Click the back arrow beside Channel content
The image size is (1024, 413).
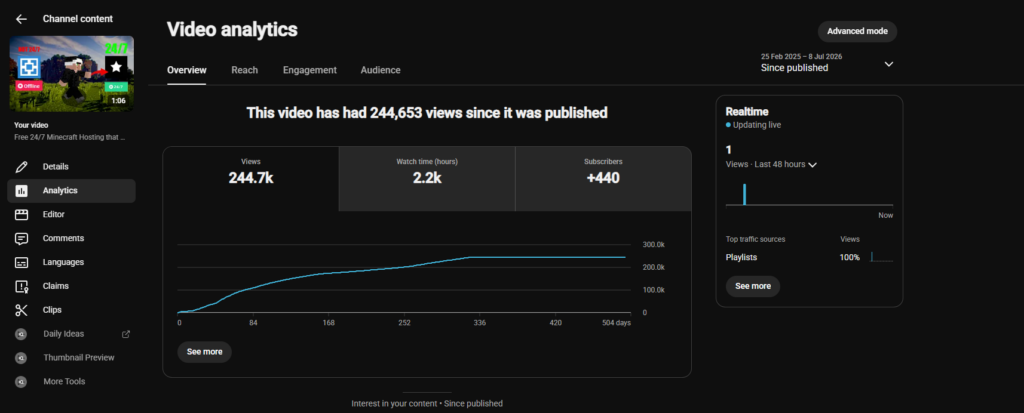pyautogui.click(x=21, y=19)
